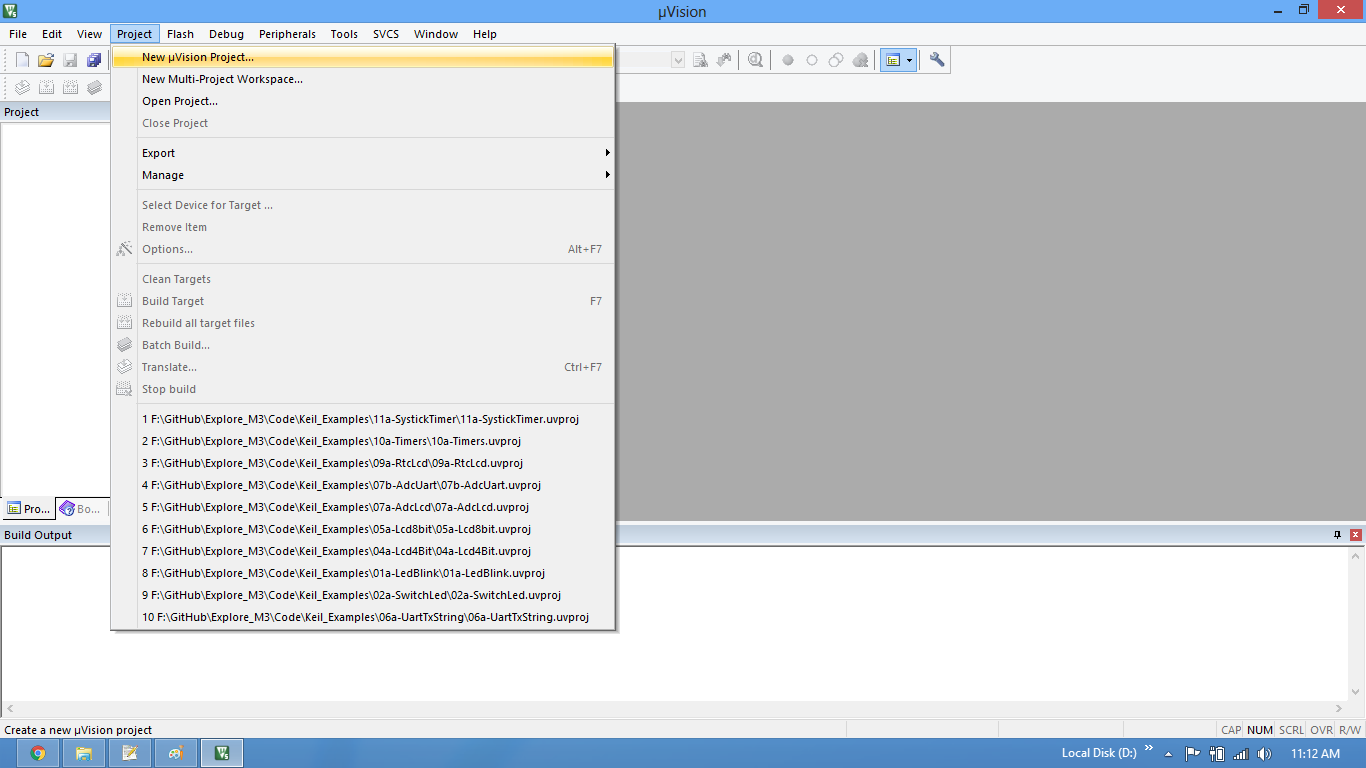
Task: Open recent project 02a-SwitchLed.uvproj
Action: [362, 595]
